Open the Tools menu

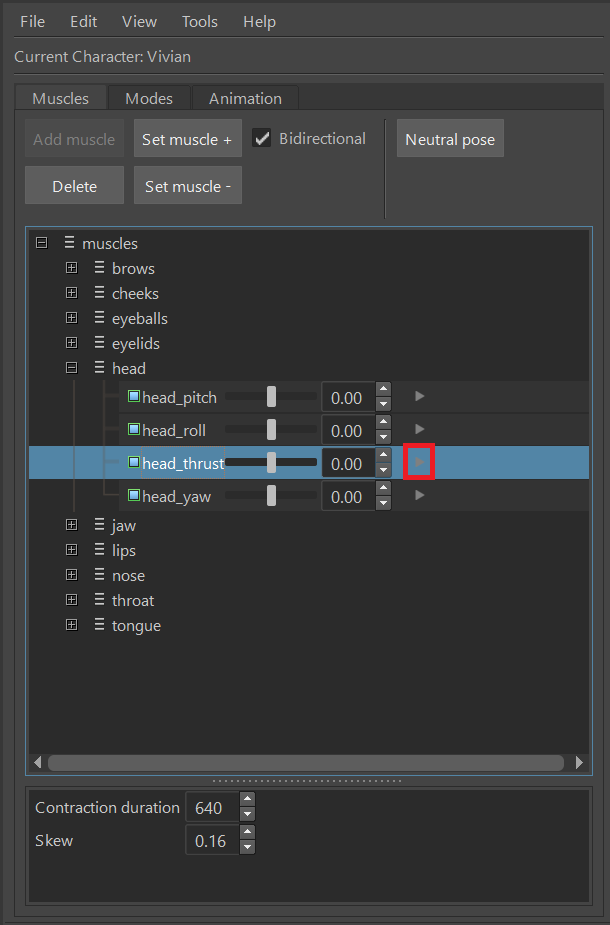(x=198, y=21)
